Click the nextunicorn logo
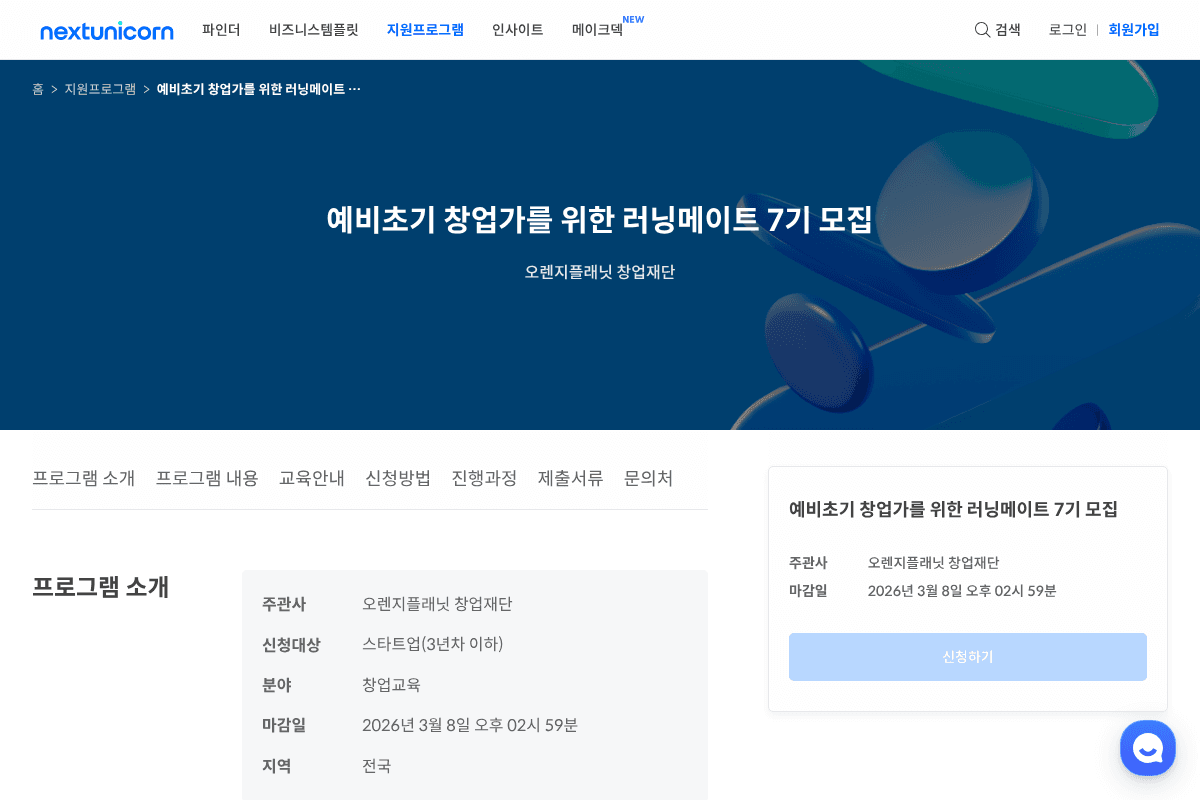The width and height of the screenshot is (1200, 800). click(107, 31)
